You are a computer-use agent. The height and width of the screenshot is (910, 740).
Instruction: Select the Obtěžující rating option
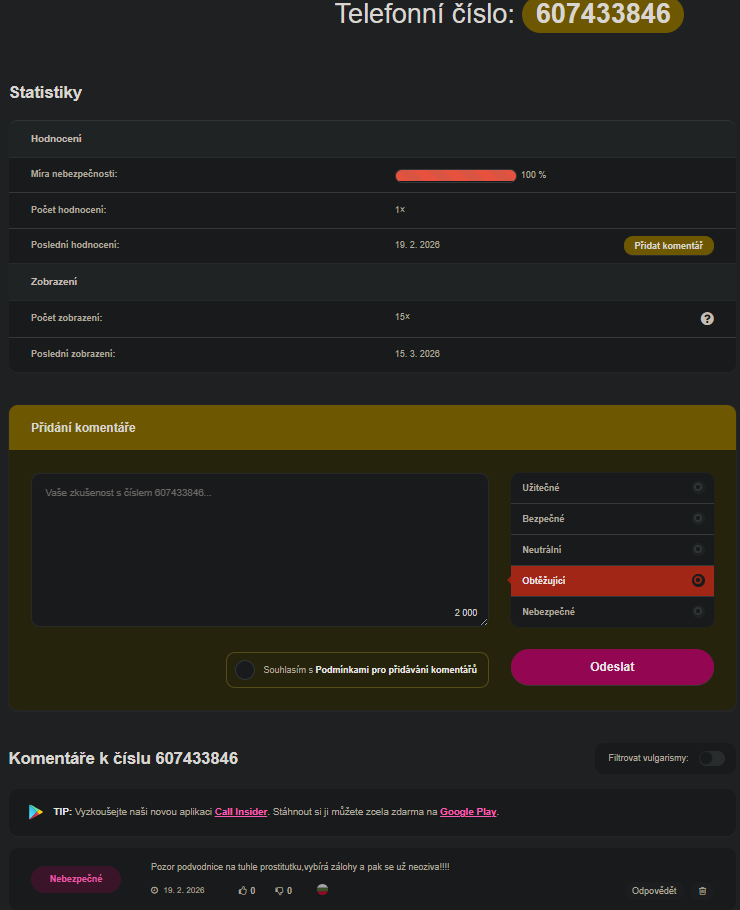pos(612,581)
